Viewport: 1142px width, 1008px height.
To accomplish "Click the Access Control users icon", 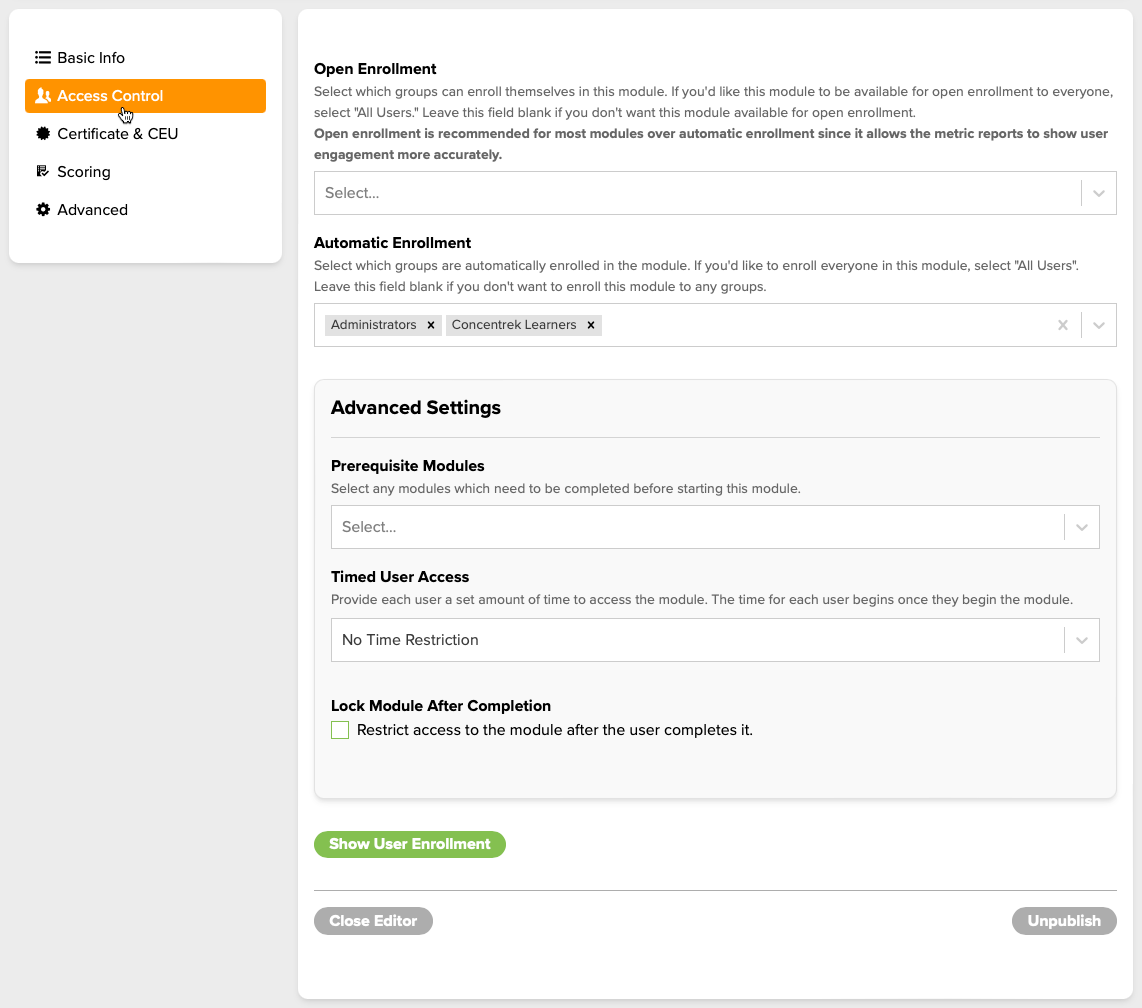I will point(42,95).
